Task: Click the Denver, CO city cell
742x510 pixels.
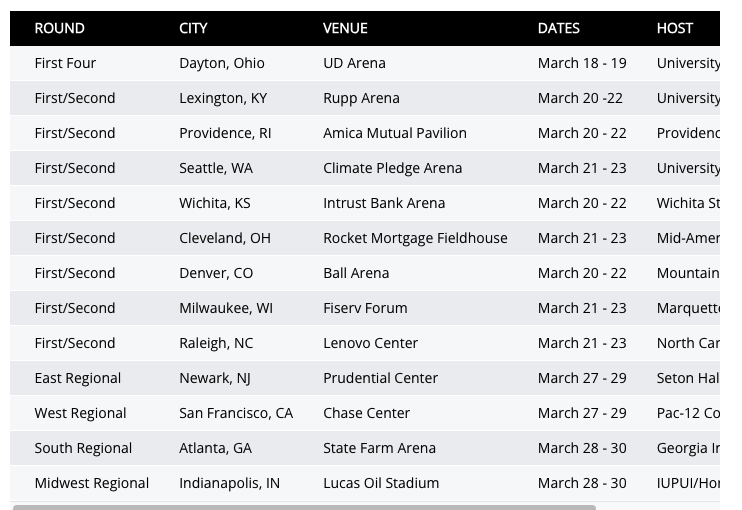Action: point(216,273)
